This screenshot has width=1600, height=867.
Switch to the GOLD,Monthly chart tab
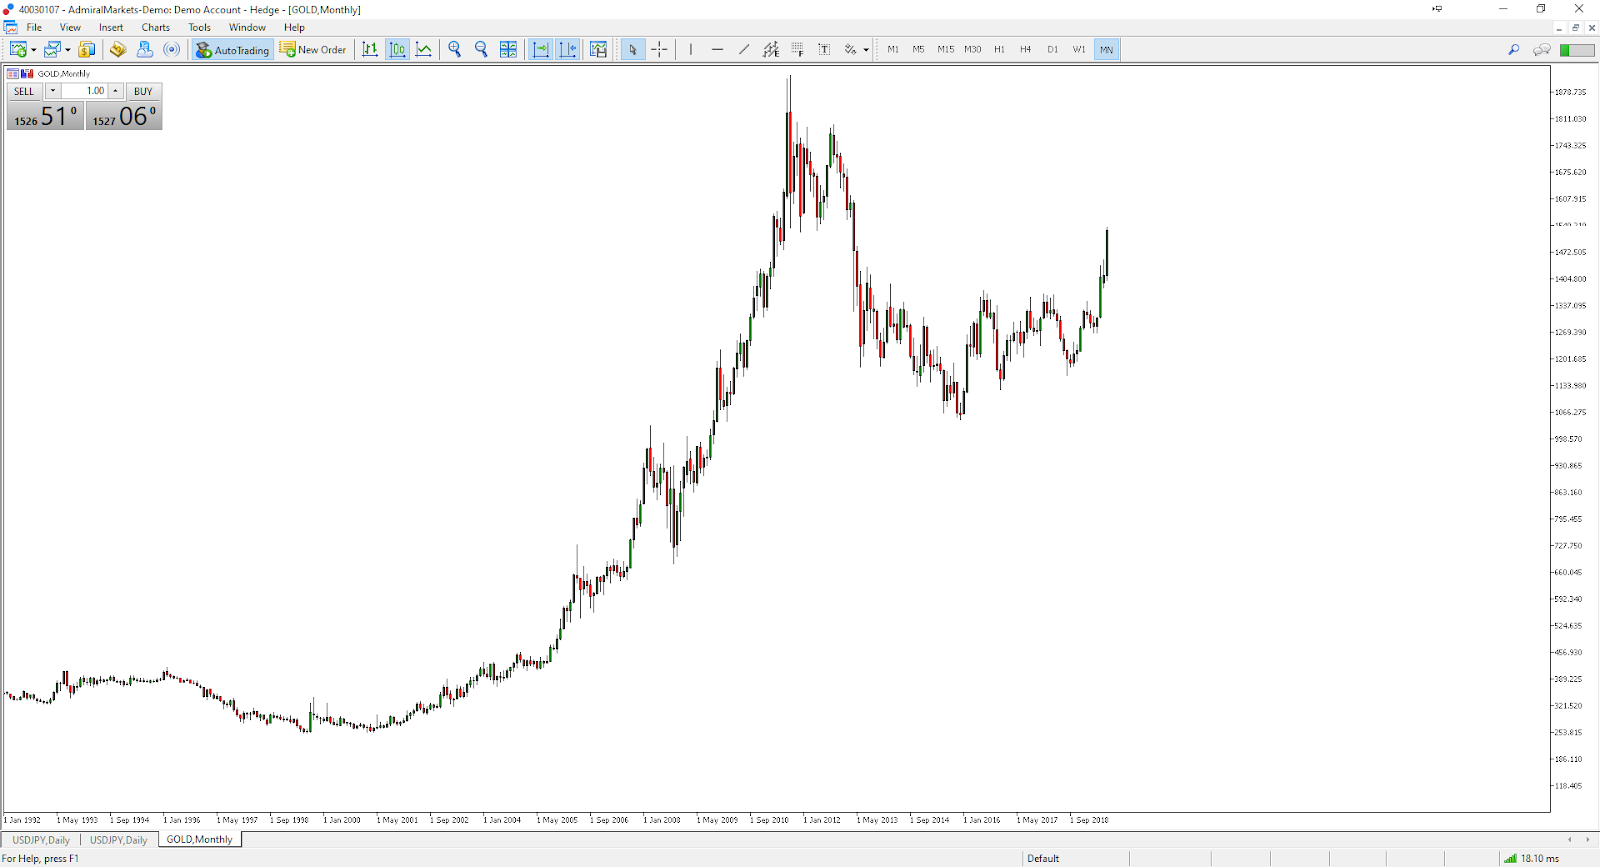tap(199, 840)
